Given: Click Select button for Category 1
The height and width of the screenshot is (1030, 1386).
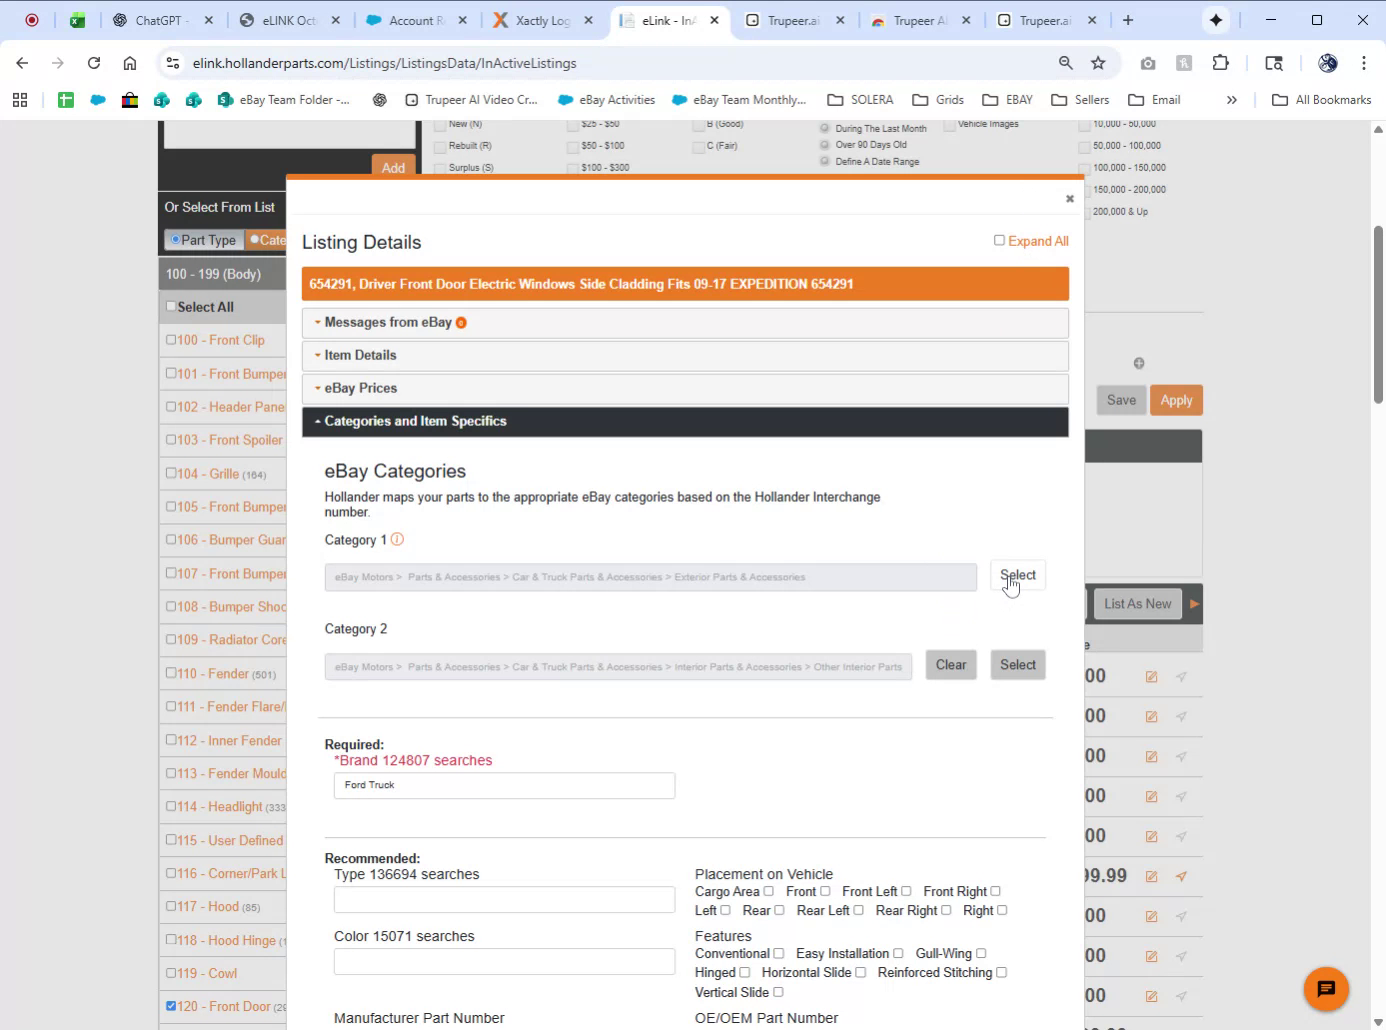Looking at the screenshot, I should [x=1018, y=575].
